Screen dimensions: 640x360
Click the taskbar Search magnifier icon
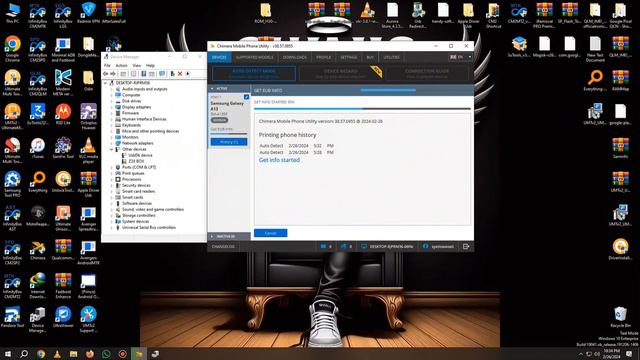tap(24, 354)
